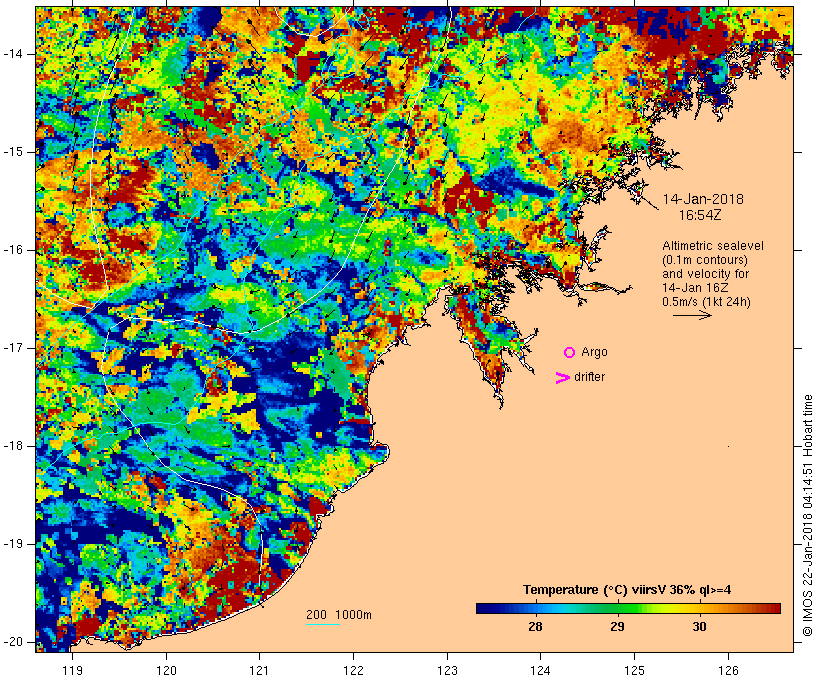This screenshot has height=680, width=820.
Task: Click the magenta Argo circle symbol
Action: pos(570,353)
